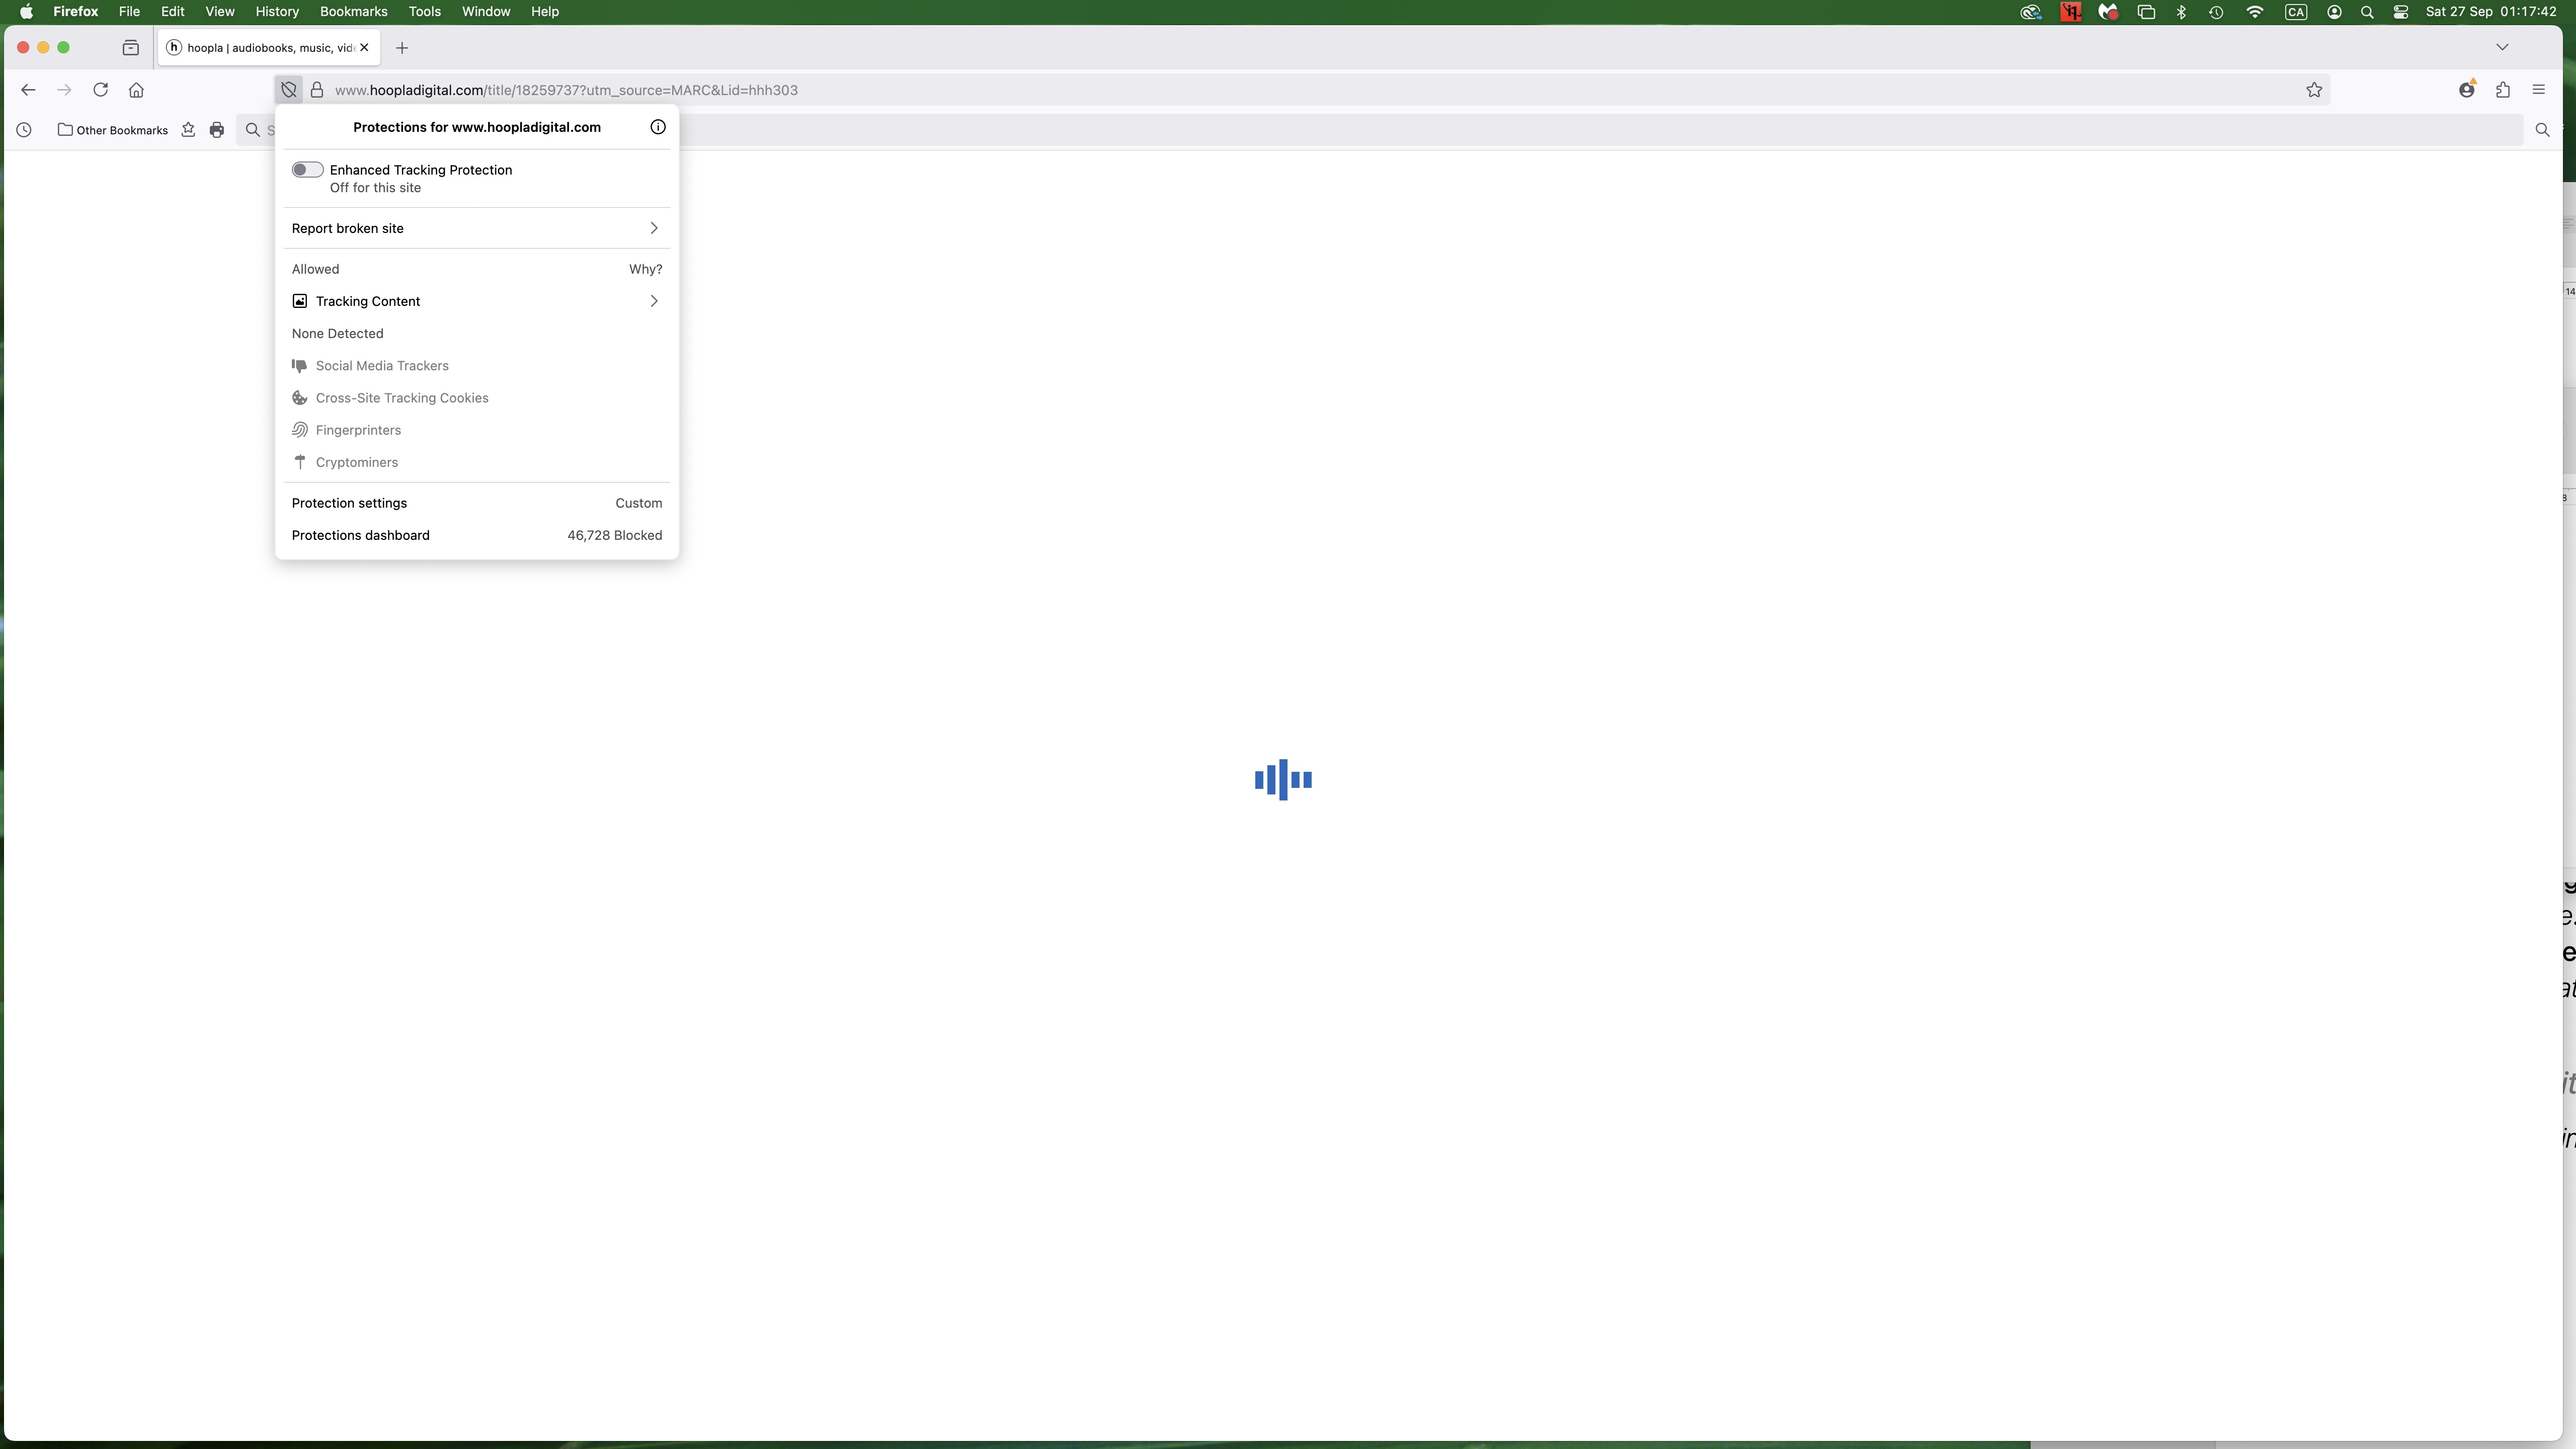The width and height of the screenshot is (2576, 1449).
Task: Open Firefox account icon
Action: click(x=2466, y=90)
